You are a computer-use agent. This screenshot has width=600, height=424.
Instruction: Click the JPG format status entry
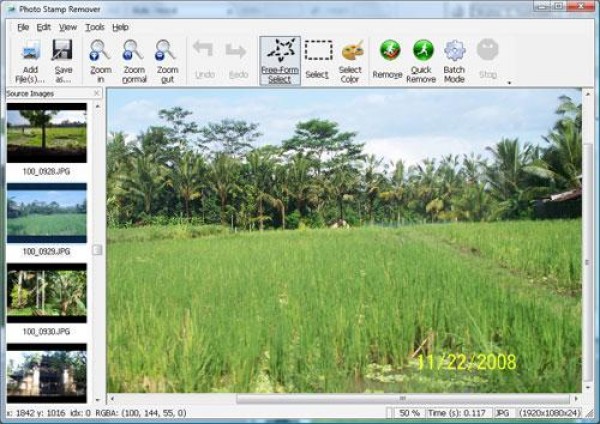pos(502,413)
